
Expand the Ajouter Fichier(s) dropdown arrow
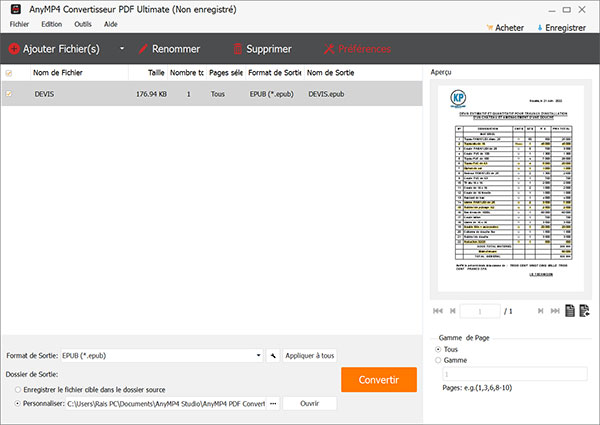click(122, 49)
